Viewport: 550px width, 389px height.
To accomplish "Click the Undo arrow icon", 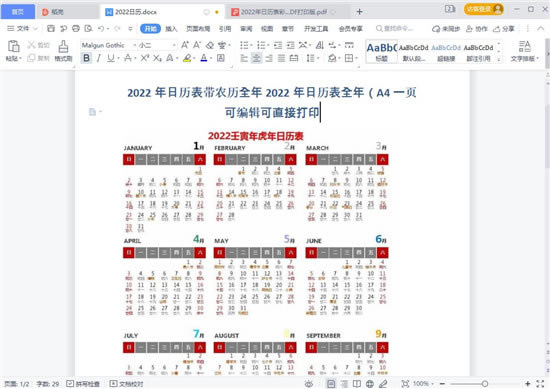I will click(x=101, y=28).
